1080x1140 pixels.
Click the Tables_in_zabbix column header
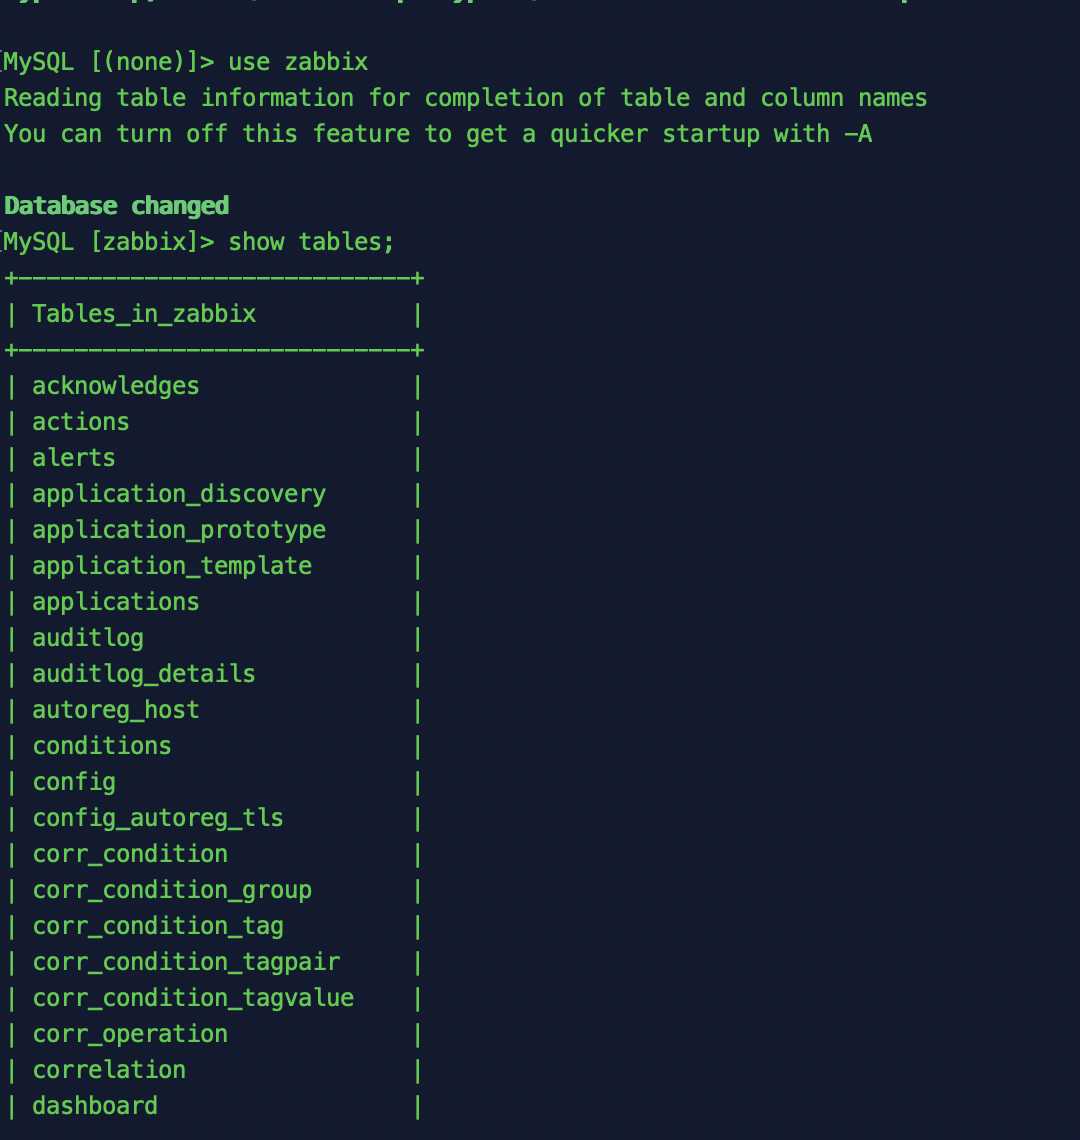pos(144,314)
